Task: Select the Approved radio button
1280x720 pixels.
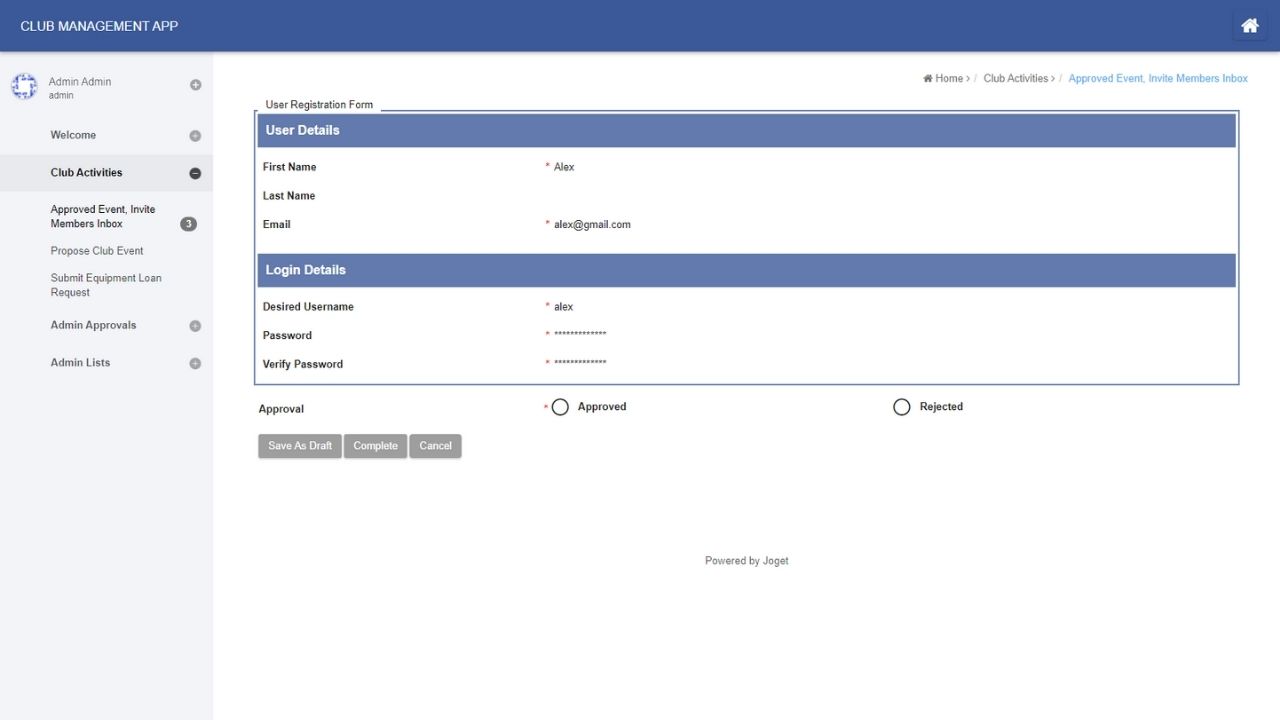Action: 560,407
